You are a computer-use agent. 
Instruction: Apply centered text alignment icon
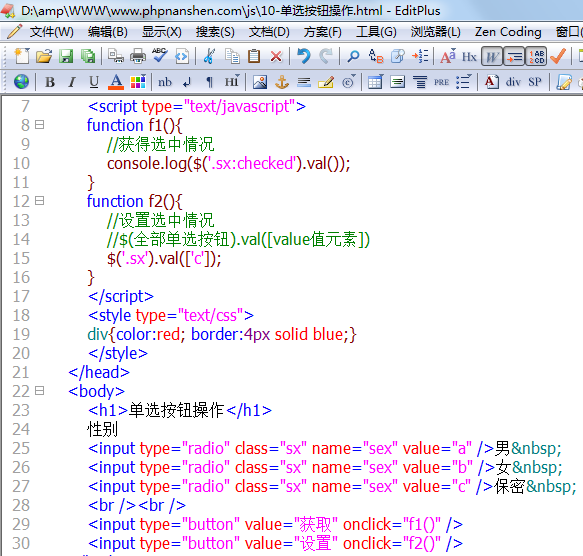click(420, 82)
